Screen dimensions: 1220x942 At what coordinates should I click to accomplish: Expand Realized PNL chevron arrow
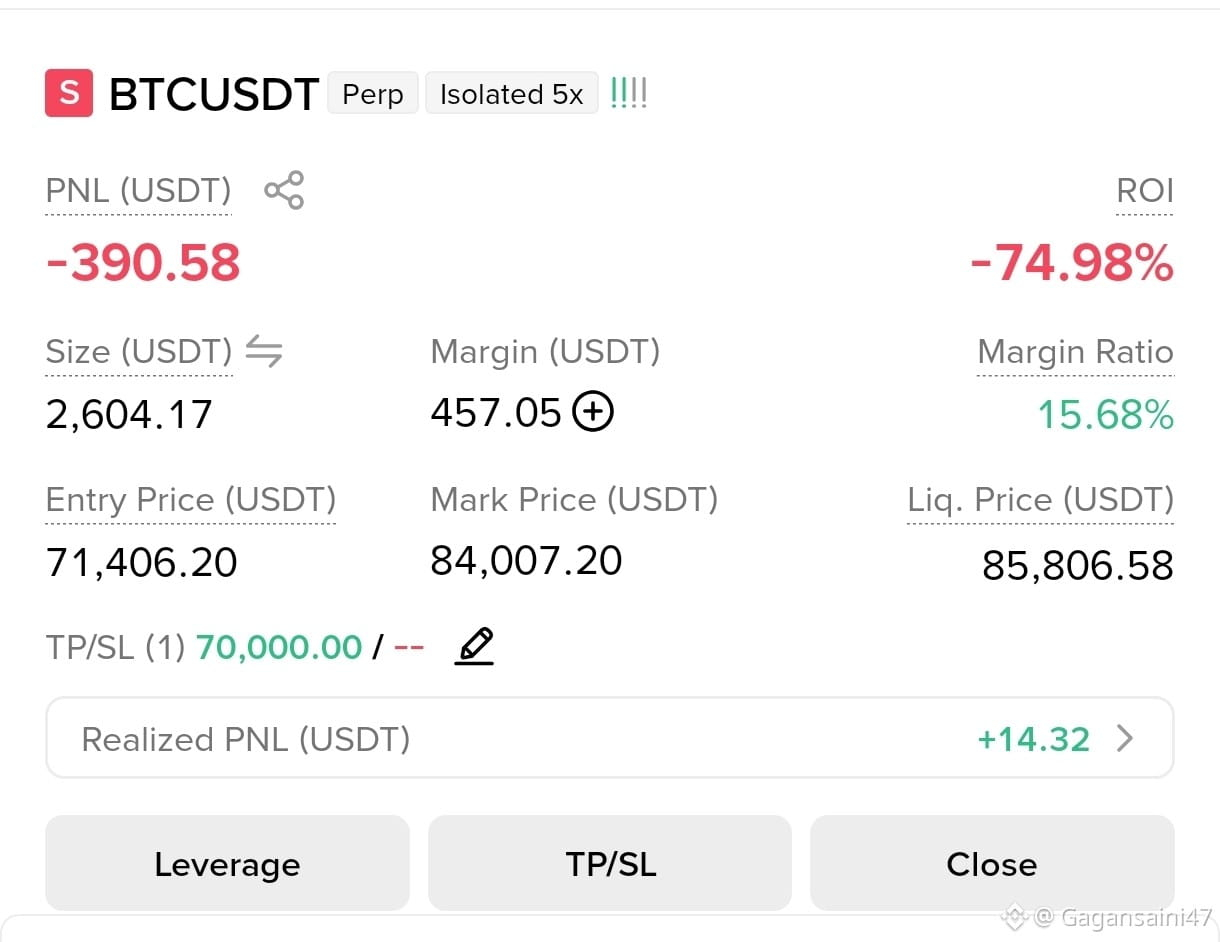1125,739
